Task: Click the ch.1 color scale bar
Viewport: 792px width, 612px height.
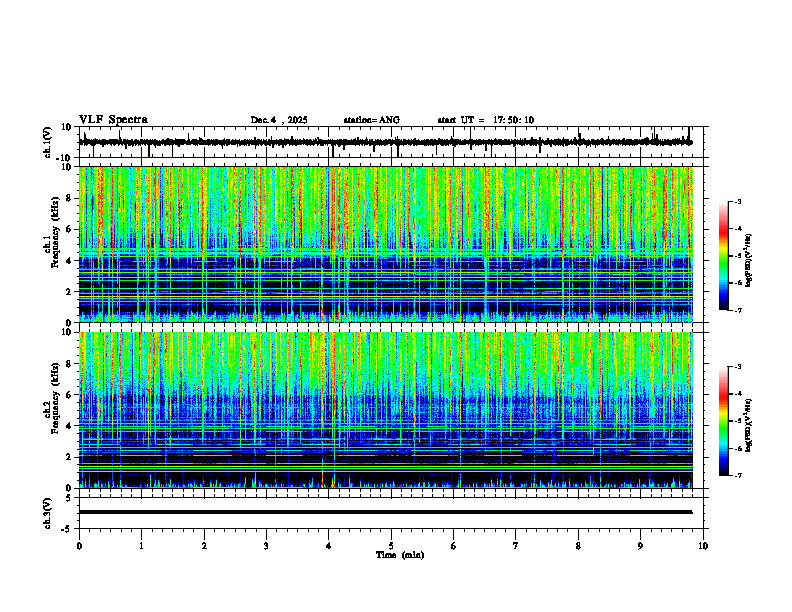Action: (723, 256)
